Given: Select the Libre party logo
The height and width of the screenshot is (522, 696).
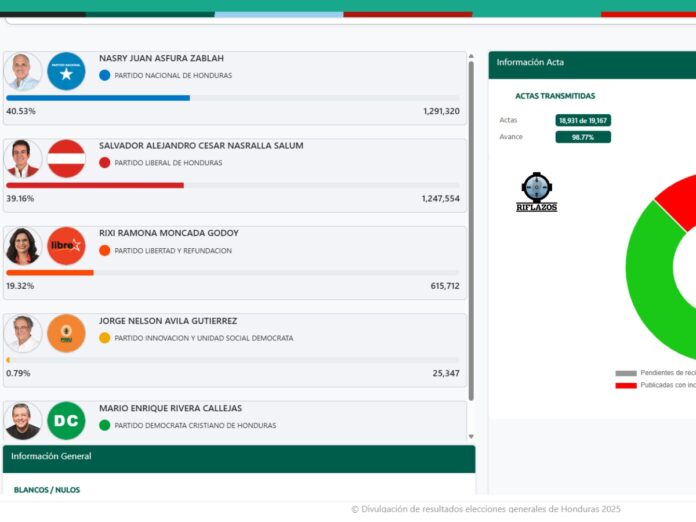Looking at the screenshot, I should [66, 246].
